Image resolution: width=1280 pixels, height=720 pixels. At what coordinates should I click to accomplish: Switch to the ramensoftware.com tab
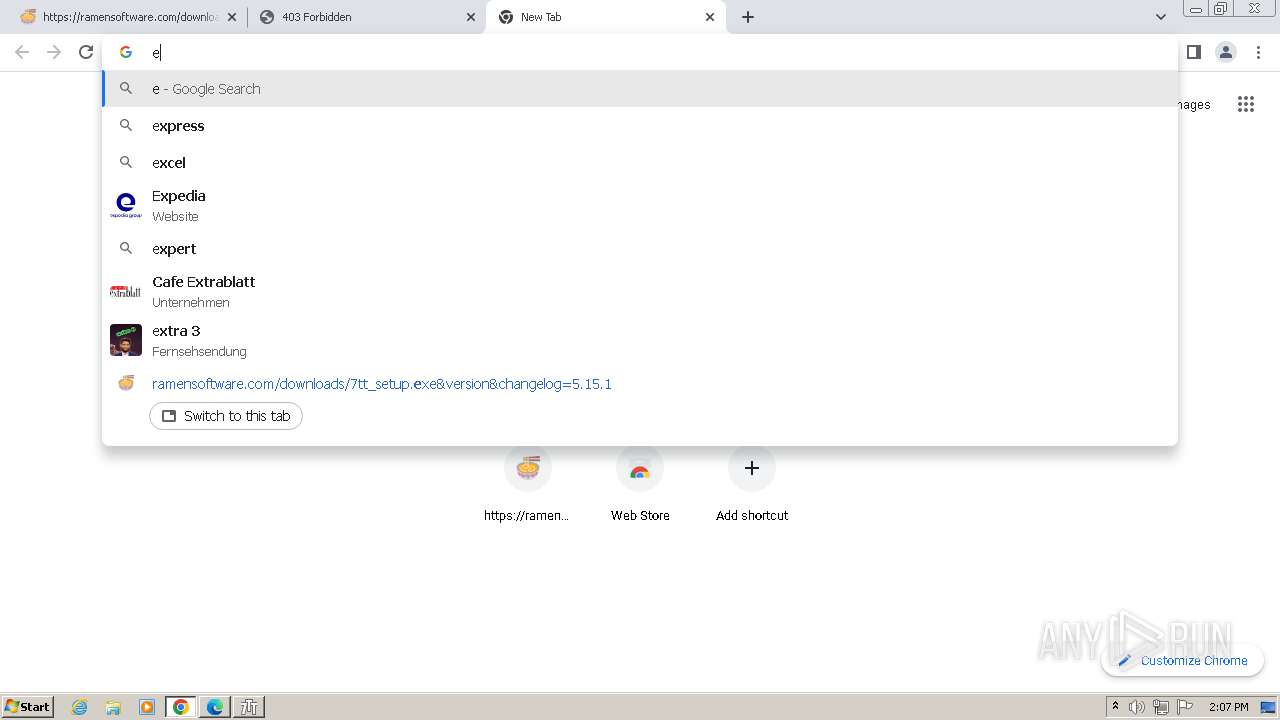click(x=127, y=17)
